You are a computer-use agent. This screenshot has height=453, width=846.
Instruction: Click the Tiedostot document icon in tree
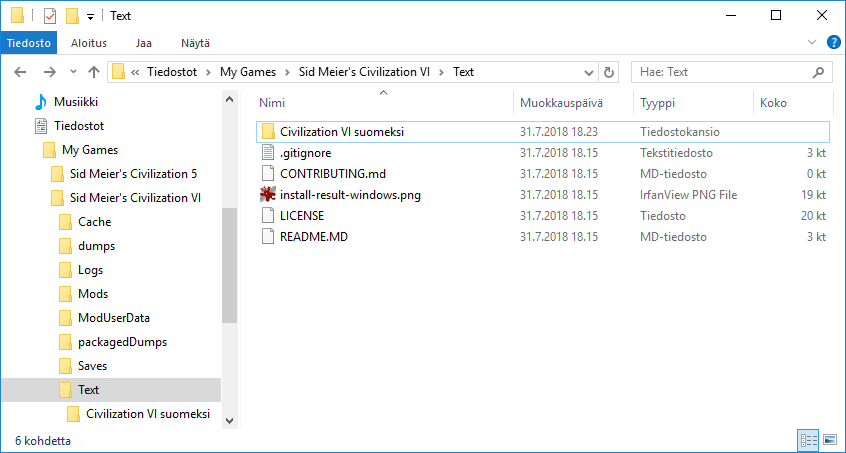(x=40, y=126)
